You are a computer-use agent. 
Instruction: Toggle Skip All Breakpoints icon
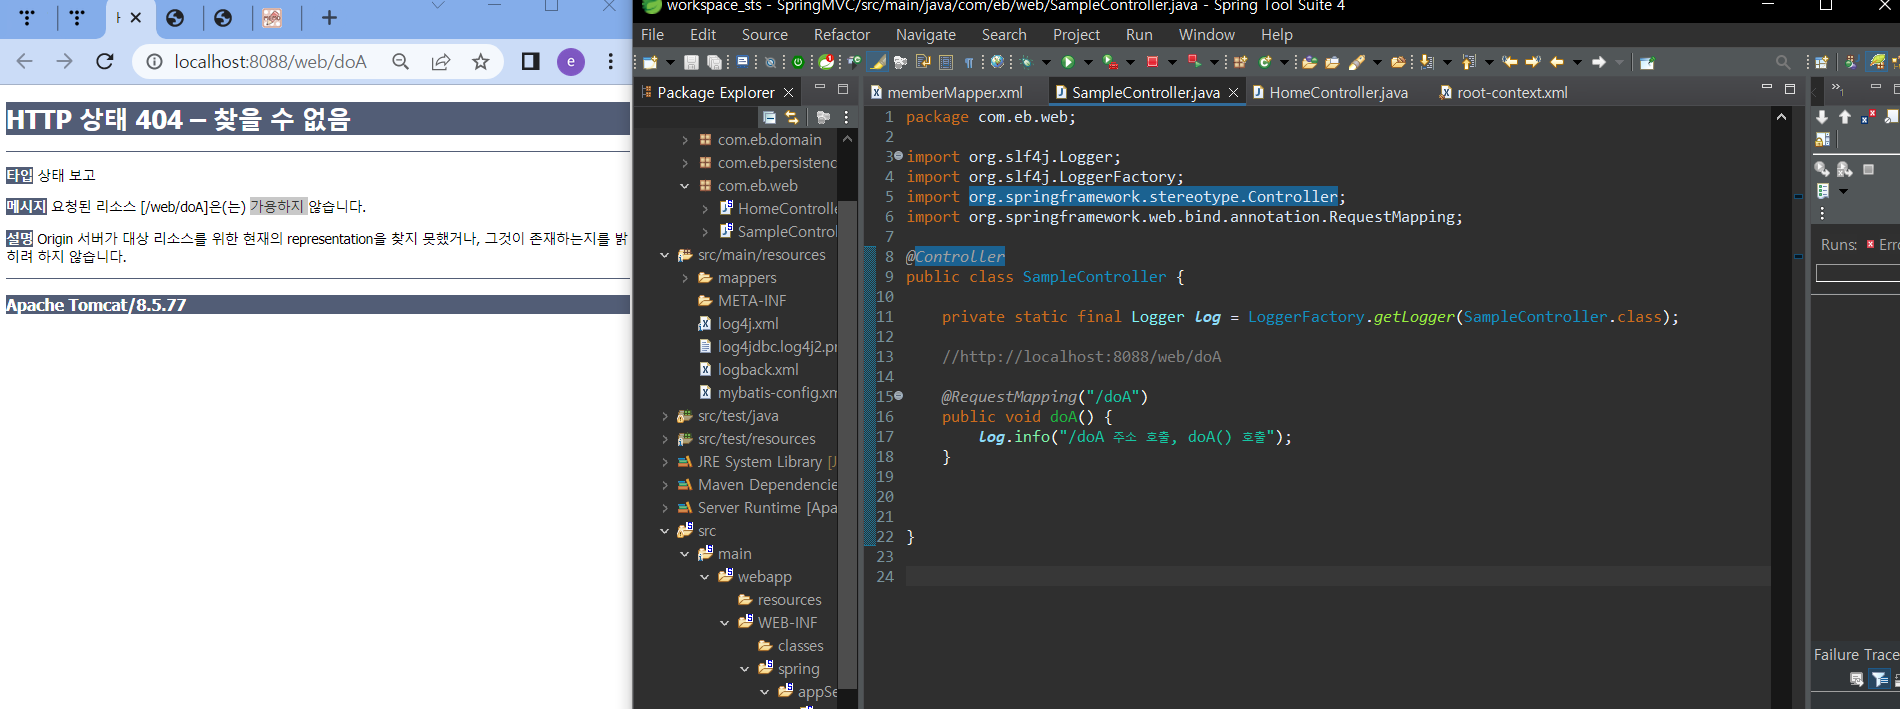pos(770,62)
